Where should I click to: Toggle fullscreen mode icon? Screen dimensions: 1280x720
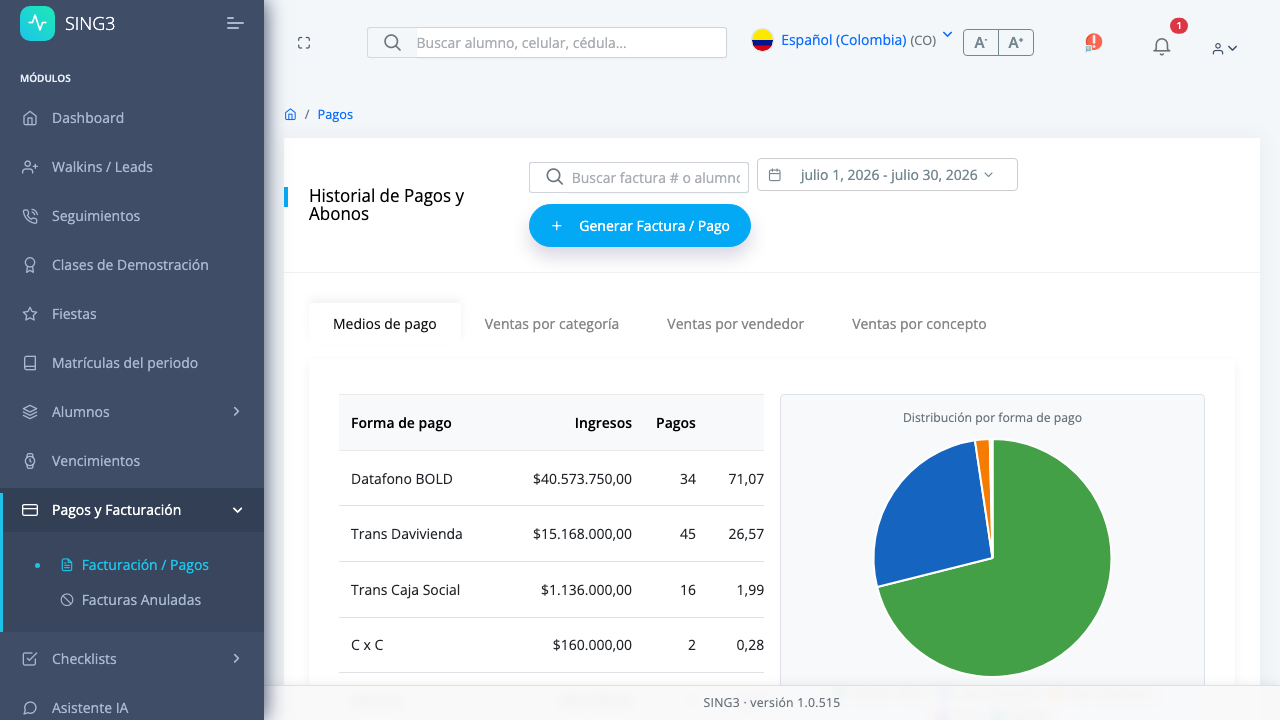point(304,42)
